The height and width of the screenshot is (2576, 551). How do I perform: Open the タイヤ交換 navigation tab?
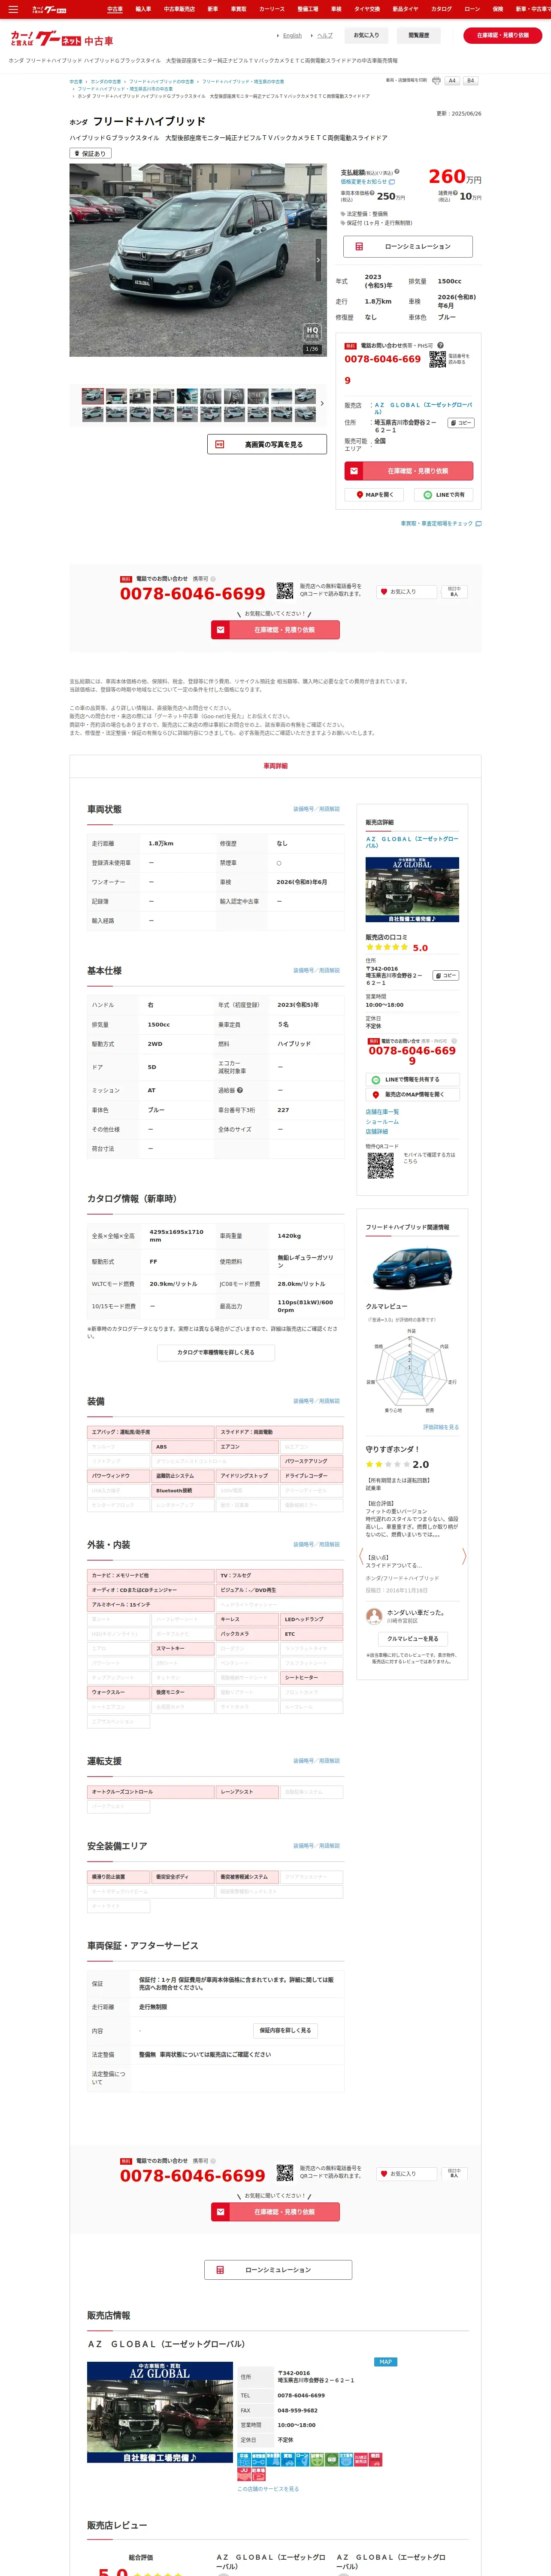pyautogui.click(x=366, y=9)
